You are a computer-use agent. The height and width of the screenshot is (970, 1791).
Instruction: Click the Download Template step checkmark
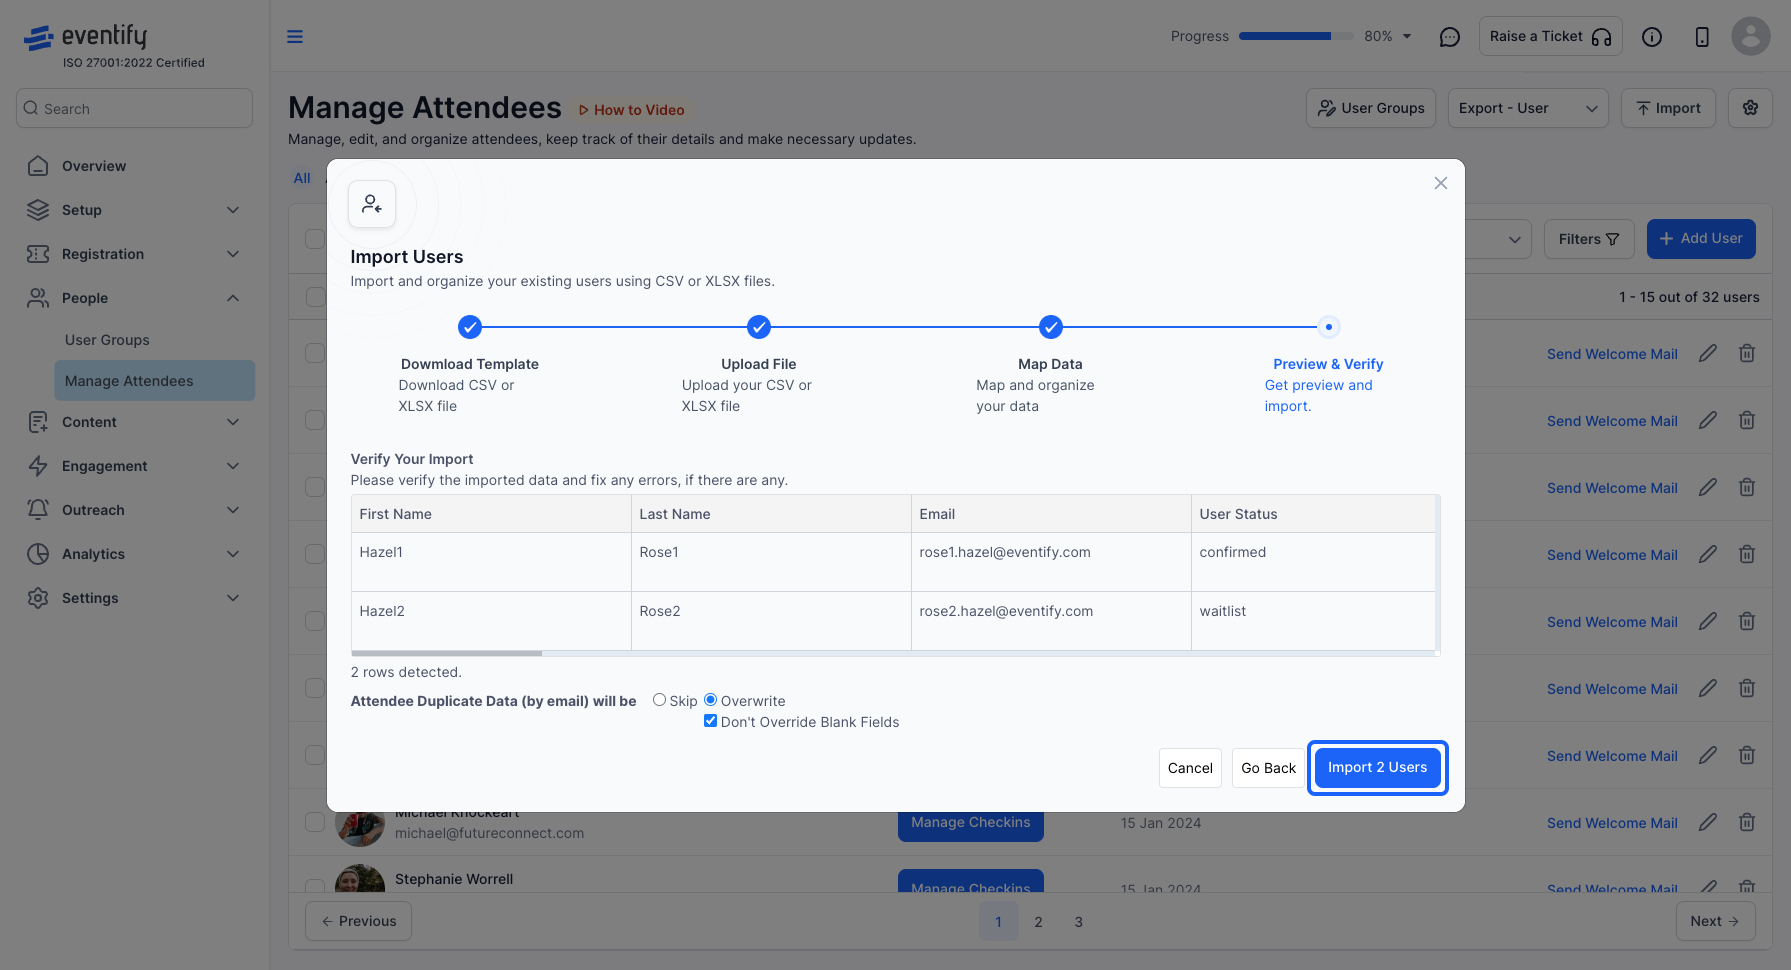[470, 327]
